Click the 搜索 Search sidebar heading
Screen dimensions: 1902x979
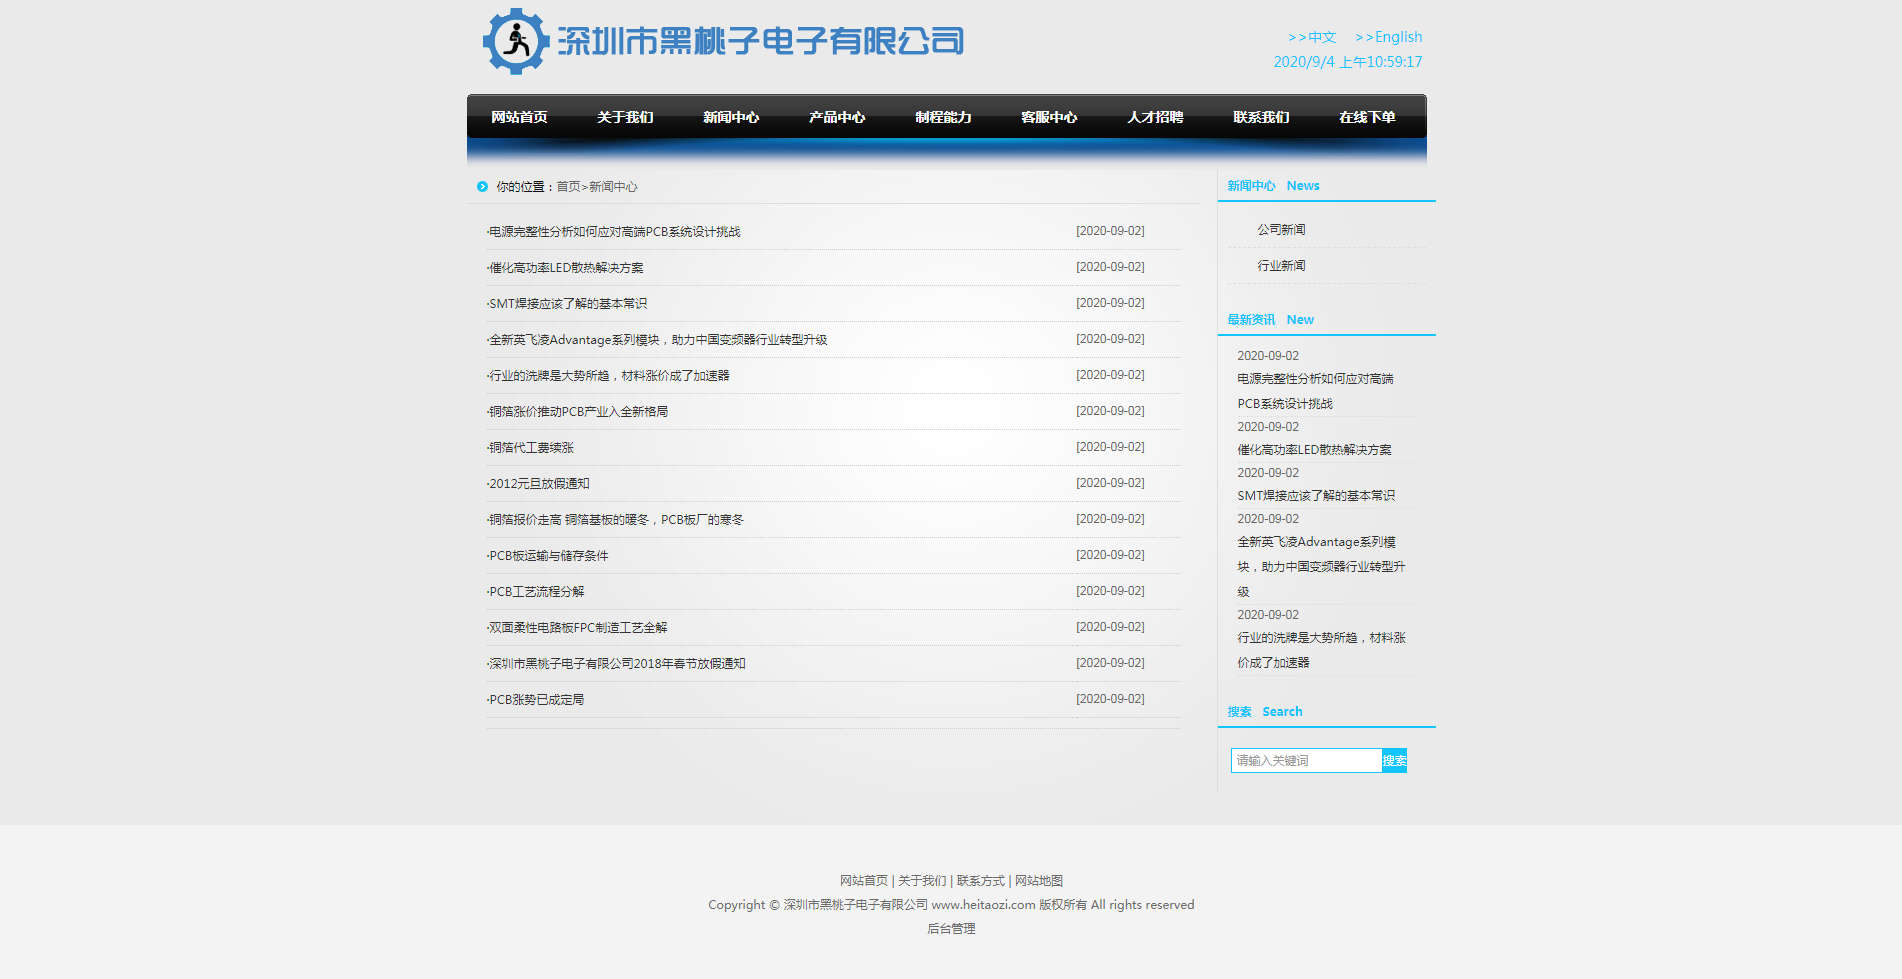click(1265, 712)
